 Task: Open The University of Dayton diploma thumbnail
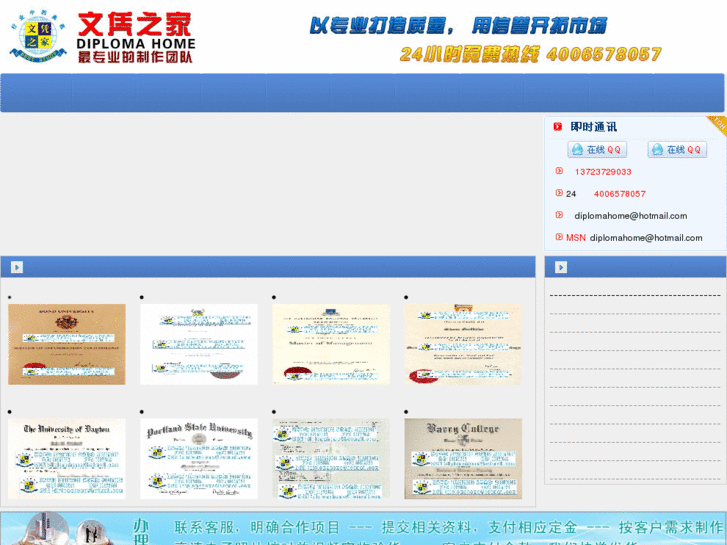pos(67,459)
